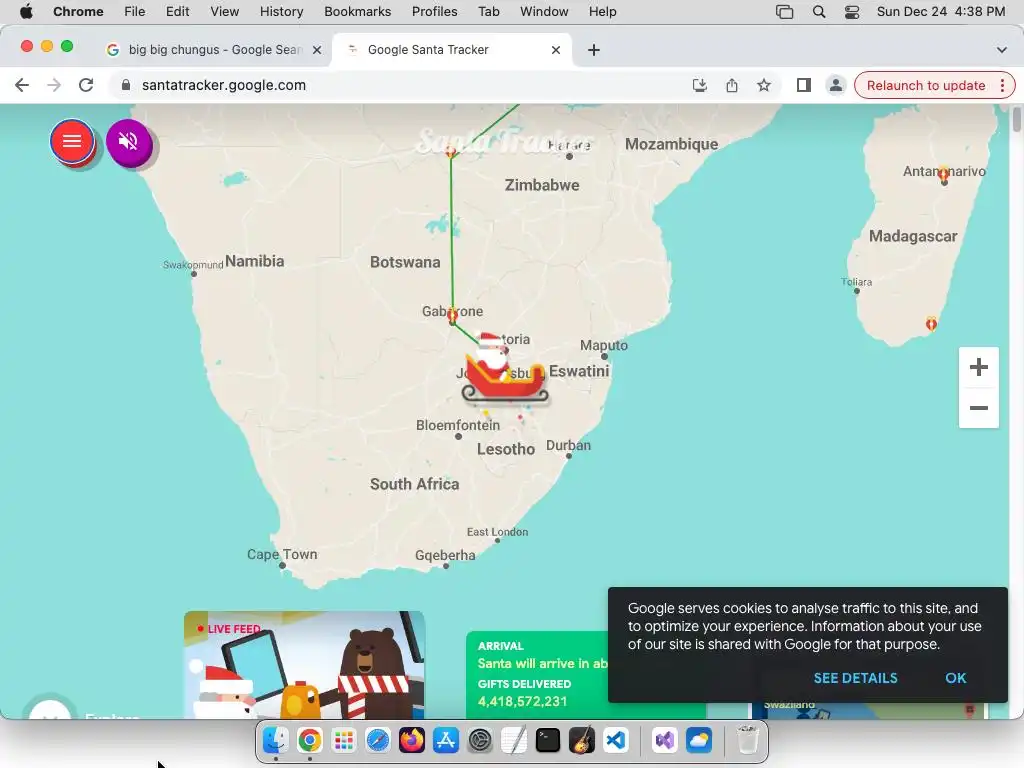Open the Window menu
The image size is (1024, 768).
tap(544, 11)
